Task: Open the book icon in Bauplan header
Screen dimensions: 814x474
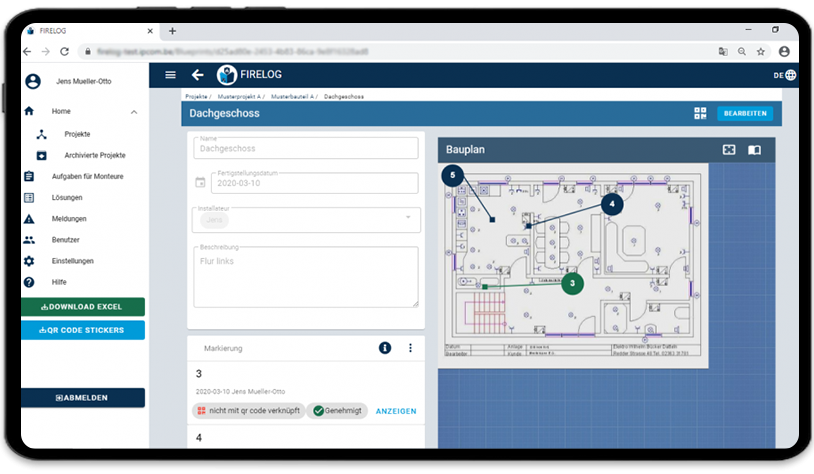Action: pos(754,150)
